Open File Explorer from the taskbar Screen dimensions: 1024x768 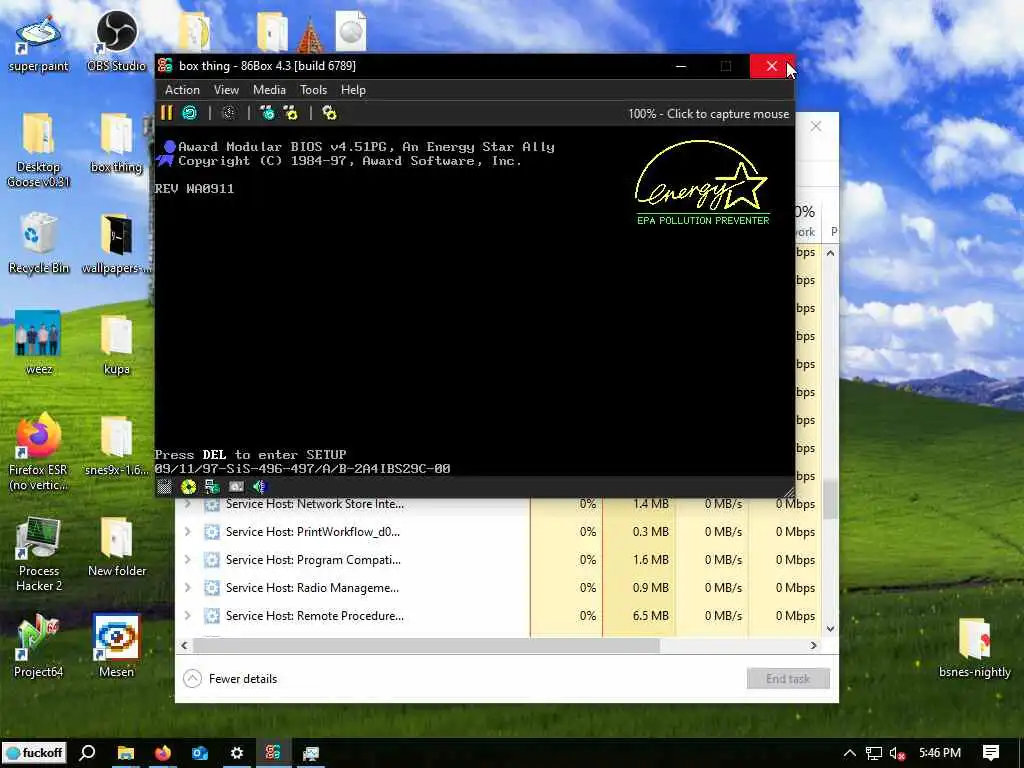125,753
